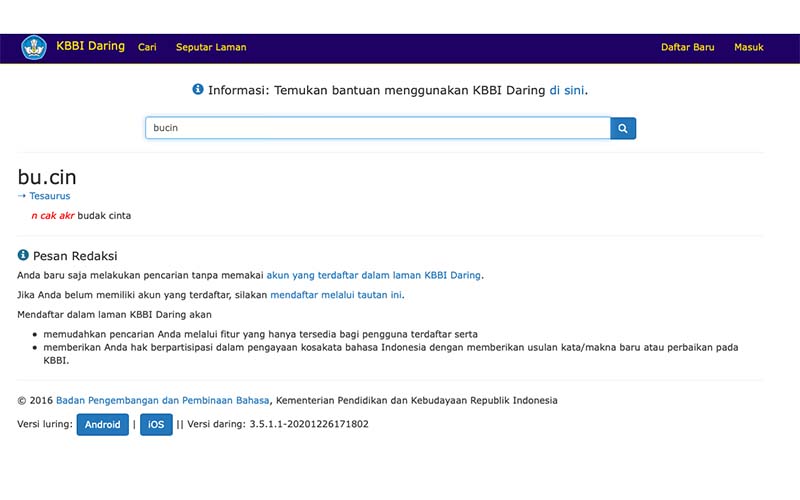Viewport: 800px width, 500px height.
Task: Click bullet 'memberikan Anda hak berpartisipasi'
Action: click(x=391, y=354)
